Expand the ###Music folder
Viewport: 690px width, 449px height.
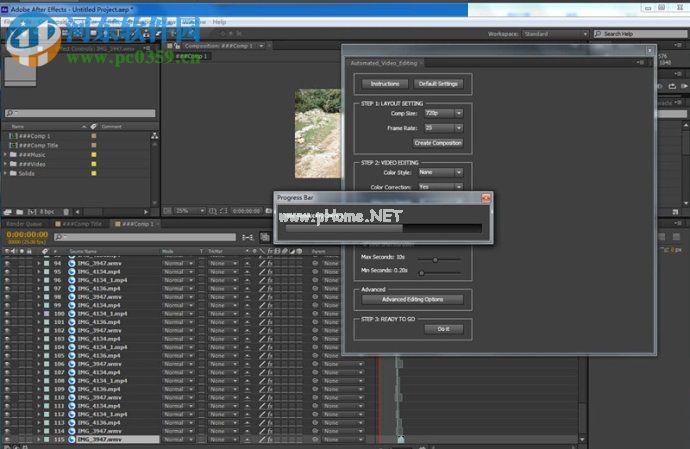click(5, 155)
